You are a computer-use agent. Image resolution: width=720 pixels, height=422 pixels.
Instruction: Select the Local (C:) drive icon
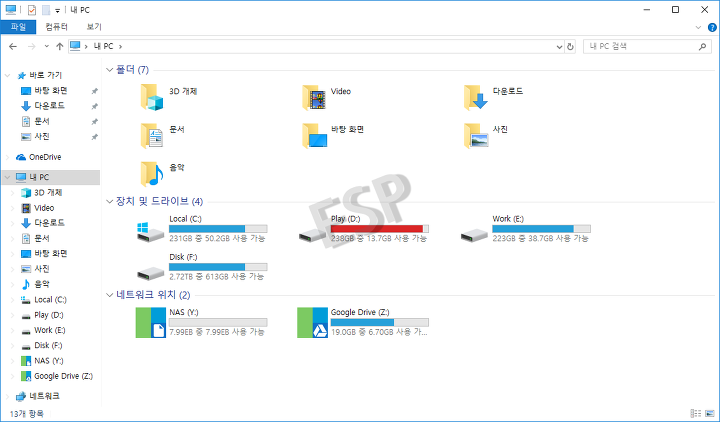tap(151, 232)
